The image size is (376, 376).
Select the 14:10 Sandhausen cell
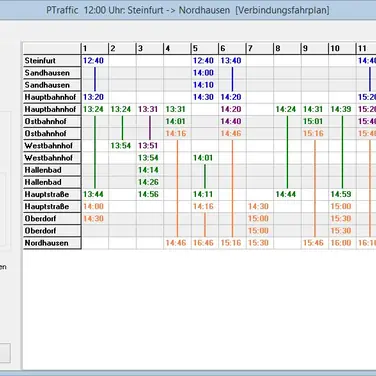[205, 85]
